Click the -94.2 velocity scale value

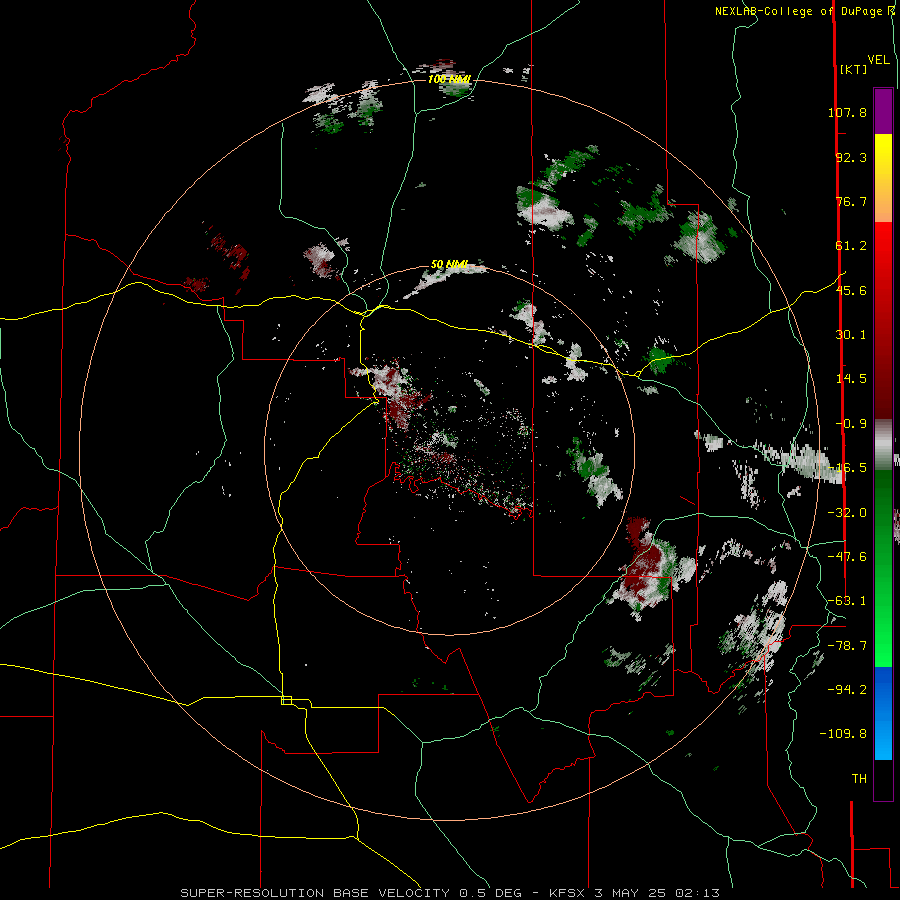click(x=847, y=690)
